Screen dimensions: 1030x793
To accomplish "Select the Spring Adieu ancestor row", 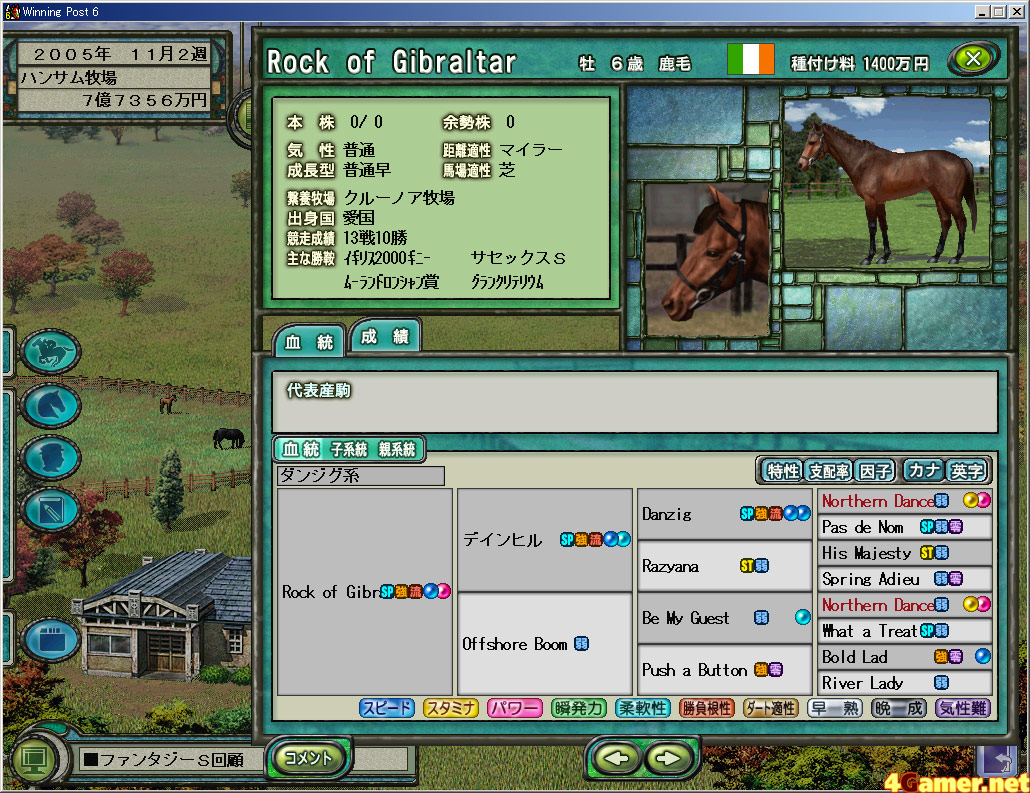I will point(905,579).
